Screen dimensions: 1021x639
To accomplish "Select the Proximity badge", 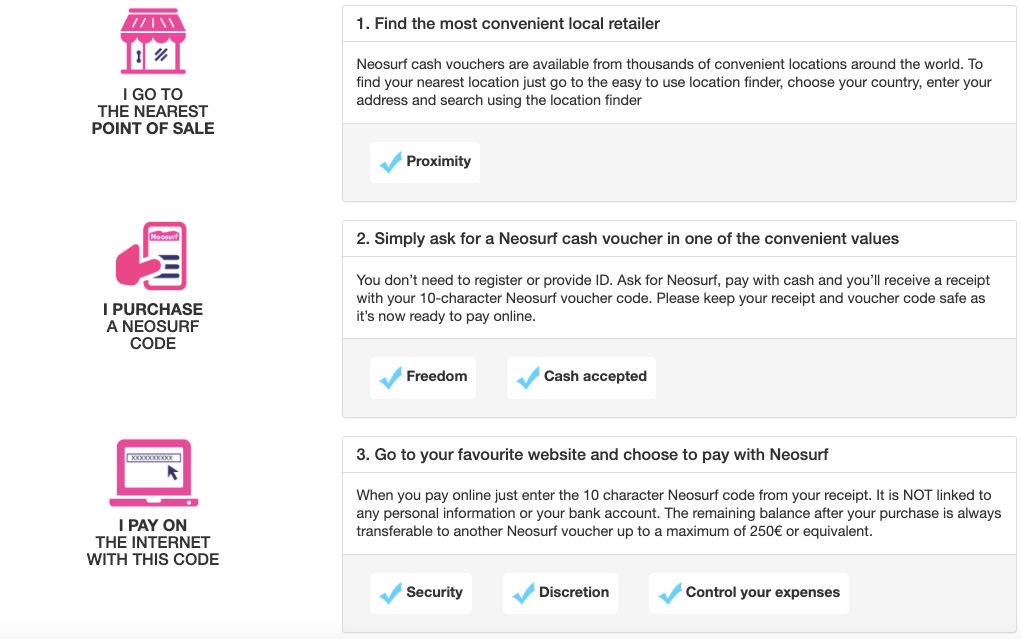I will click(x=425, y=162).
